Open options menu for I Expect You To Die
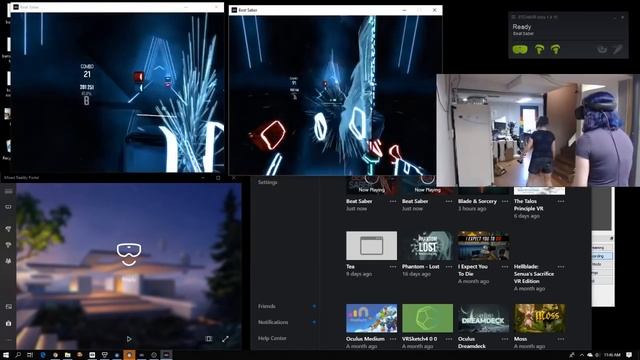Viewport: 640px width, 360px height. pyautogui.click(x=505, y=267)
